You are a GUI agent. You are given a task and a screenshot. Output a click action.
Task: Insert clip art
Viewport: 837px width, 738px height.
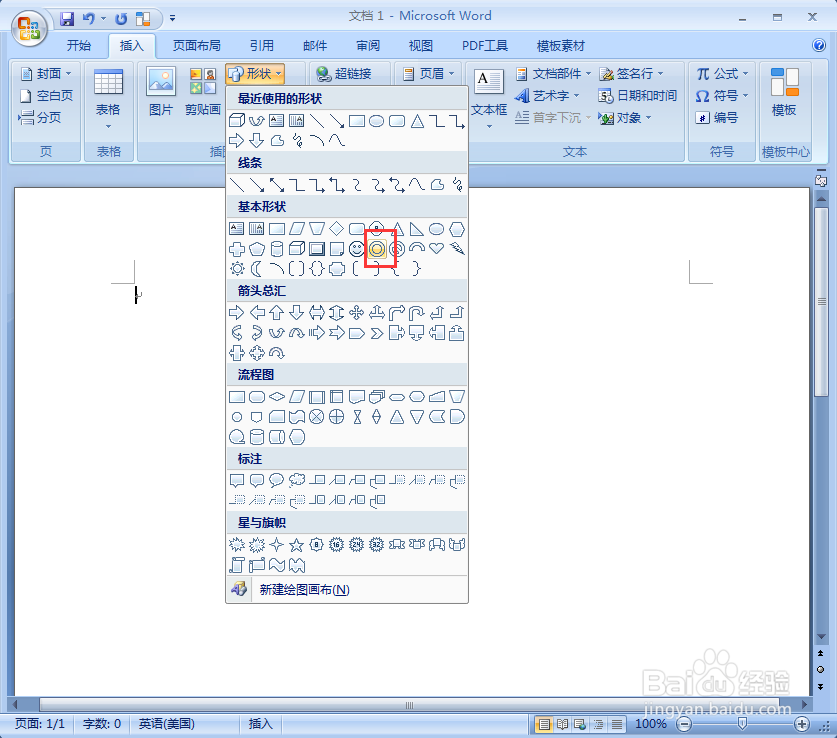click(203, 93)
